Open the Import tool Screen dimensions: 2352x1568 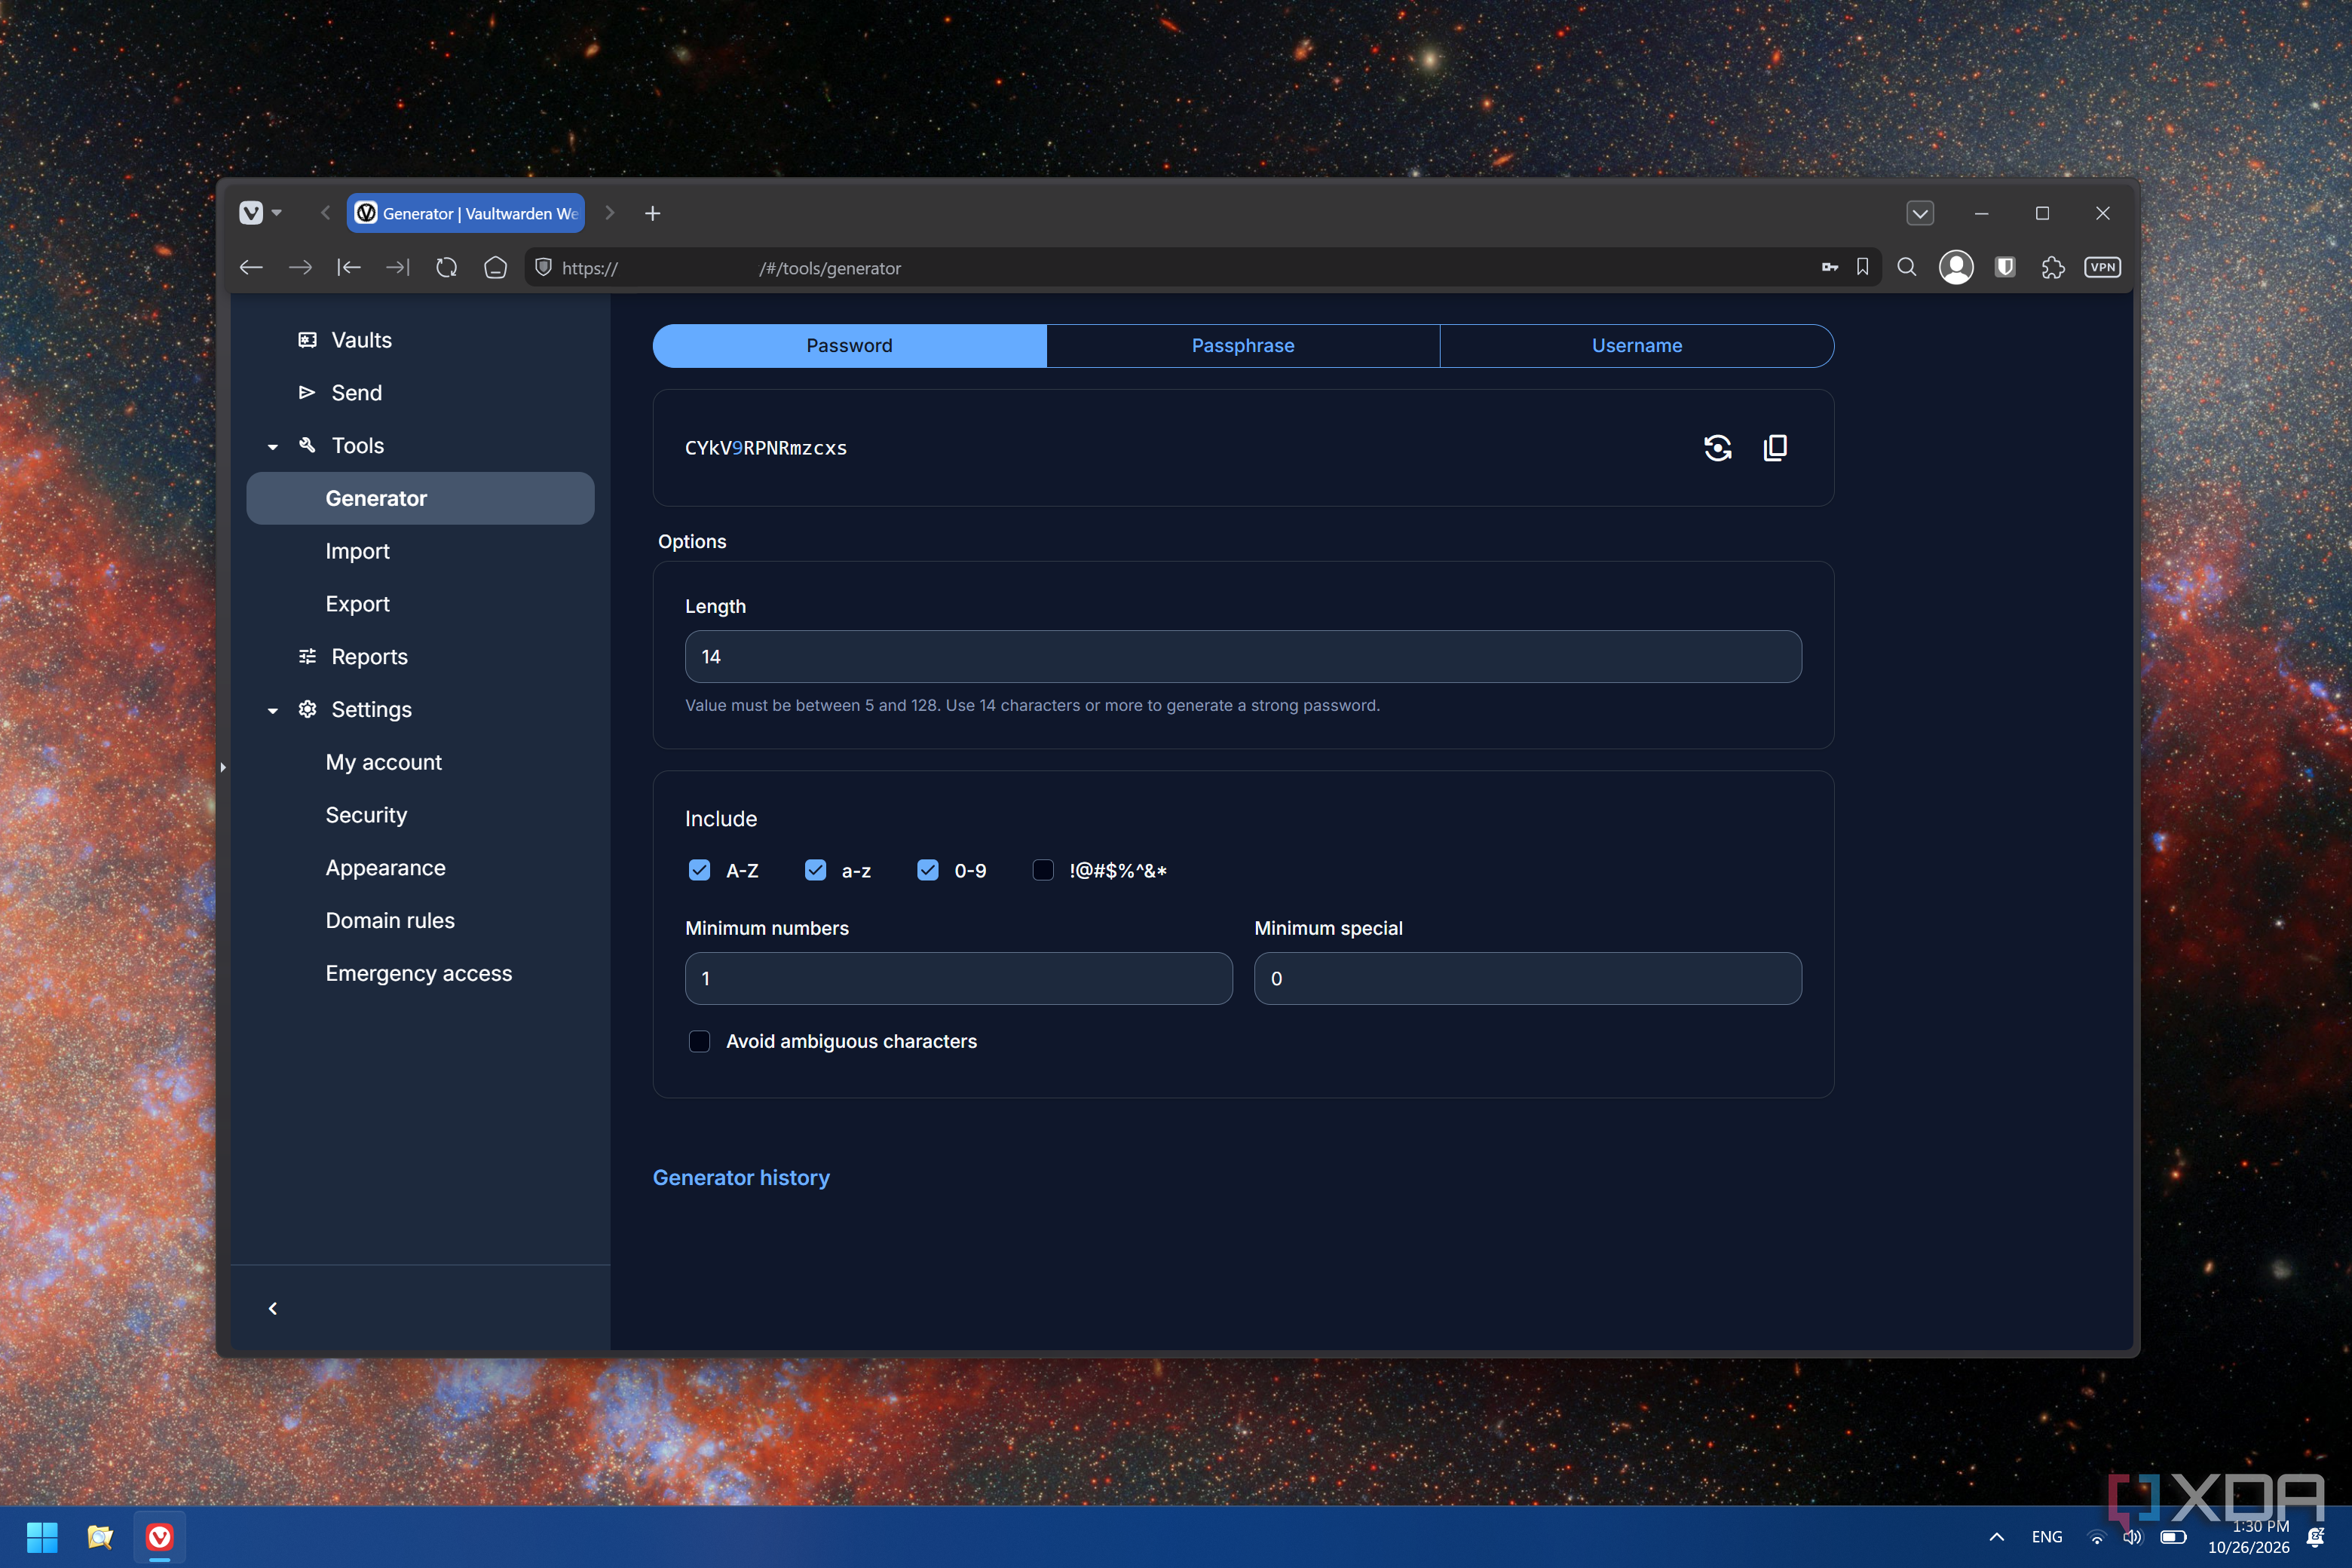pyautogui.click(x=357, y=551)
